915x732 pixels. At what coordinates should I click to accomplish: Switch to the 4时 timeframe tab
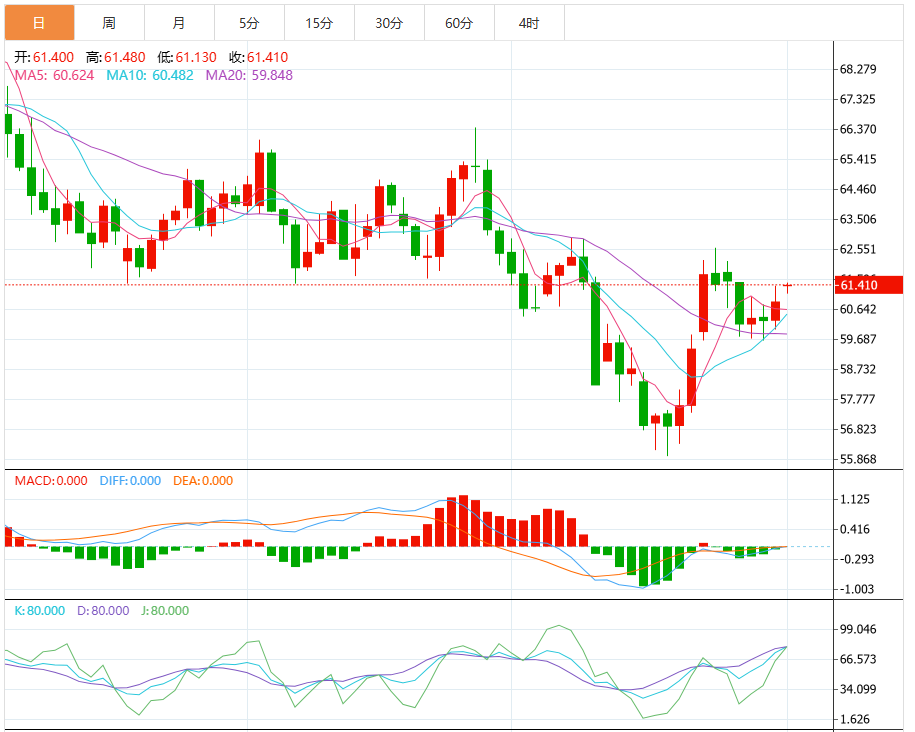(x=529, y=22)
